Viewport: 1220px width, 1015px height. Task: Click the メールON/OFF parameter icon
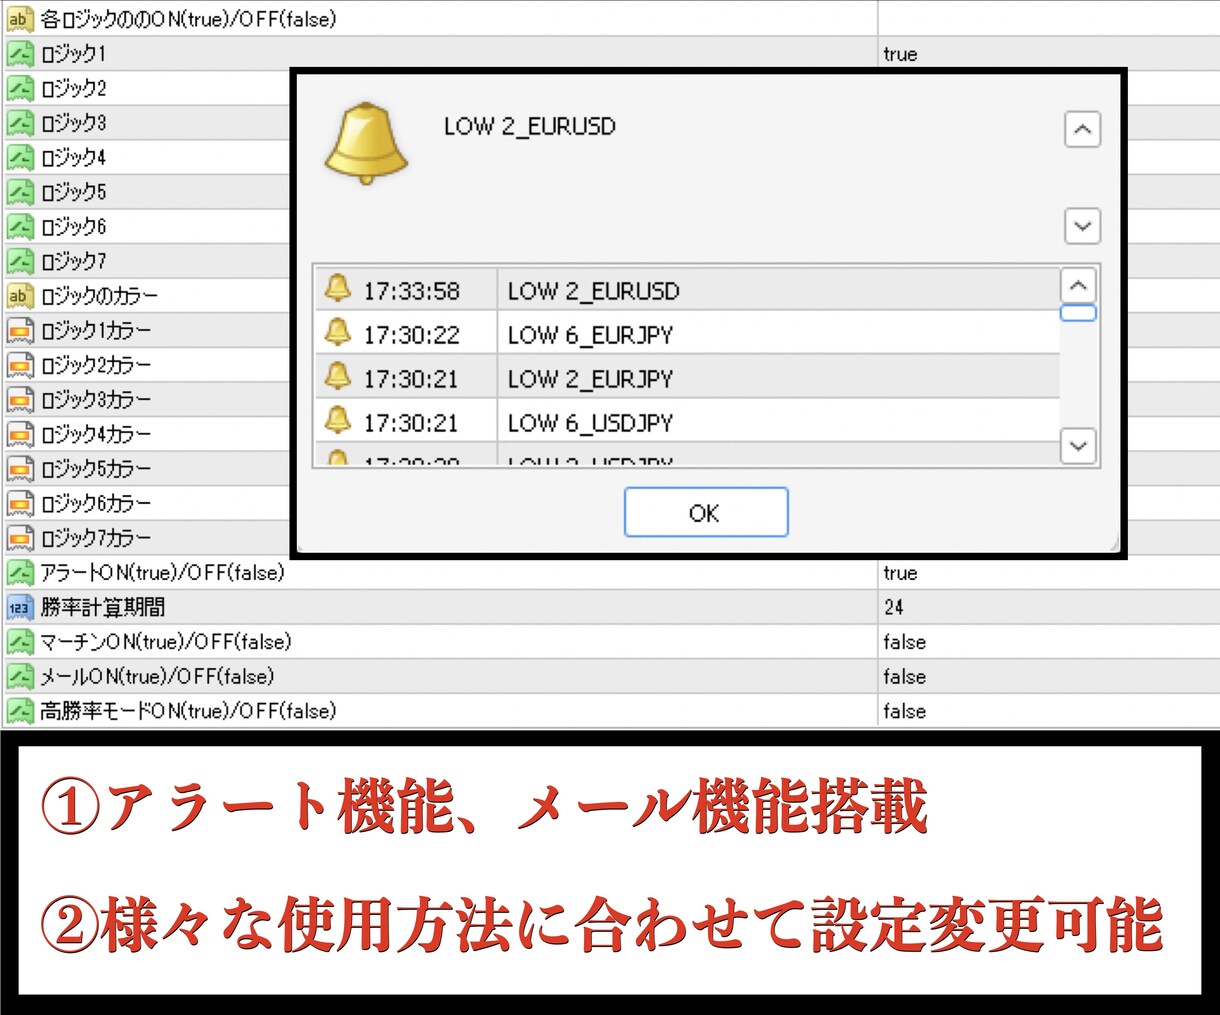tap(20, 676)
